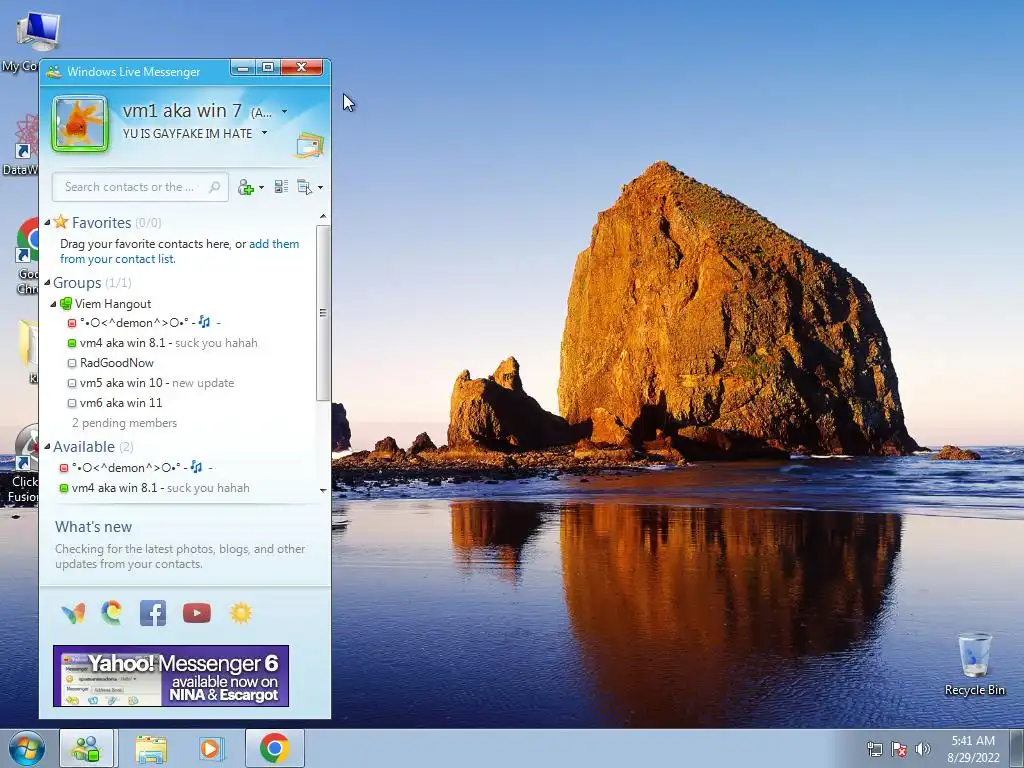This screenshot has width=1024, height=768.
Task: Click Windows Live Messenger taskbar icon
Action: 87,748
